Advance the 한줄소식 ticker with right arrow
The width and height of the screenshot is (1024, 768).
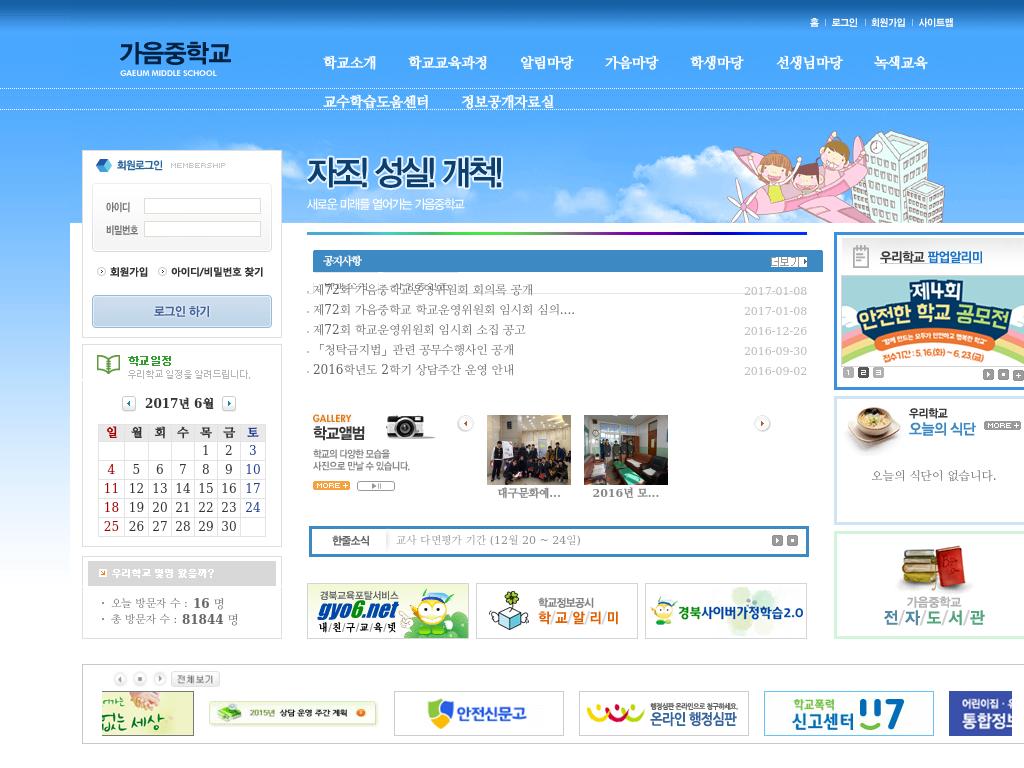tap(777, 540)
